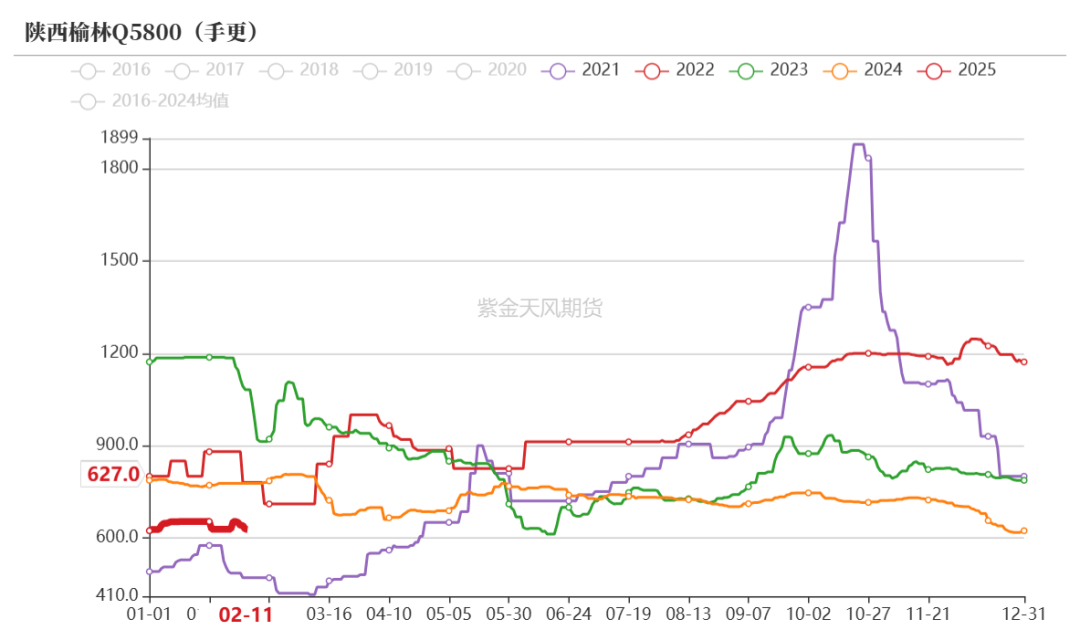Hide the red 2022 series legend icon
The width and height of the screenshot is (1080, 630).
pyautogui.click(x=652, y=71)
